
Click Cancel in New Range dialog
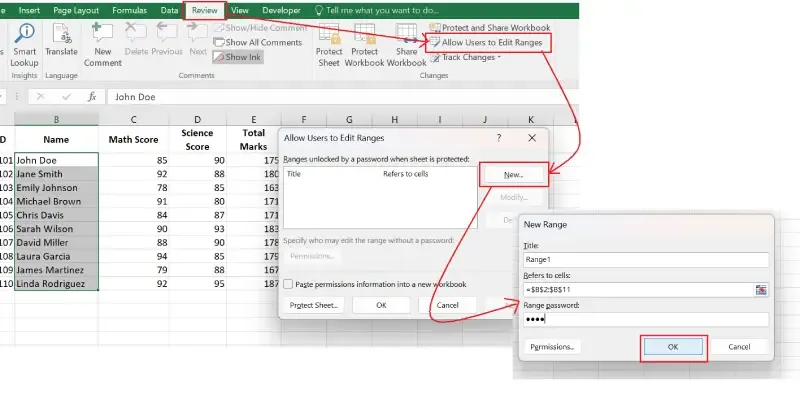[x=739, y=347]
